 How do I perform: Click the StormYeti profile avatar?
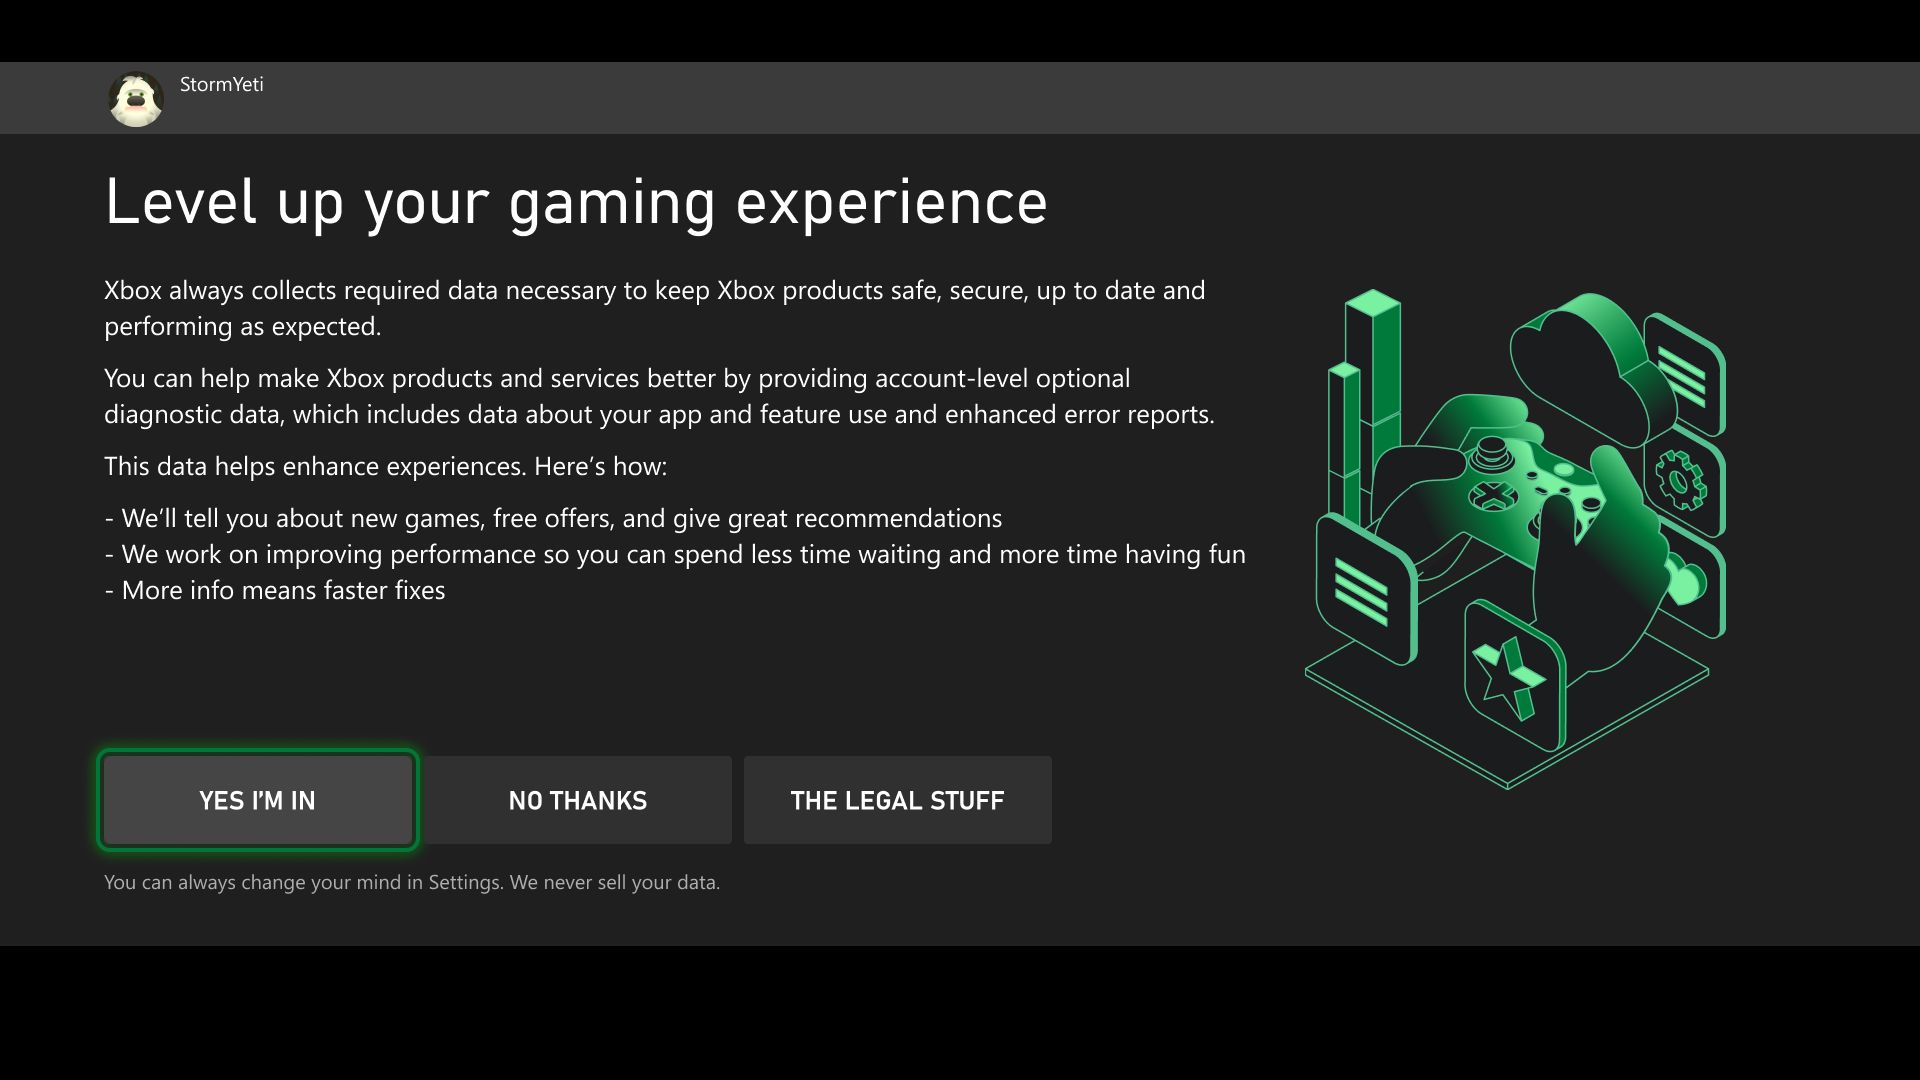pos(133,98)
